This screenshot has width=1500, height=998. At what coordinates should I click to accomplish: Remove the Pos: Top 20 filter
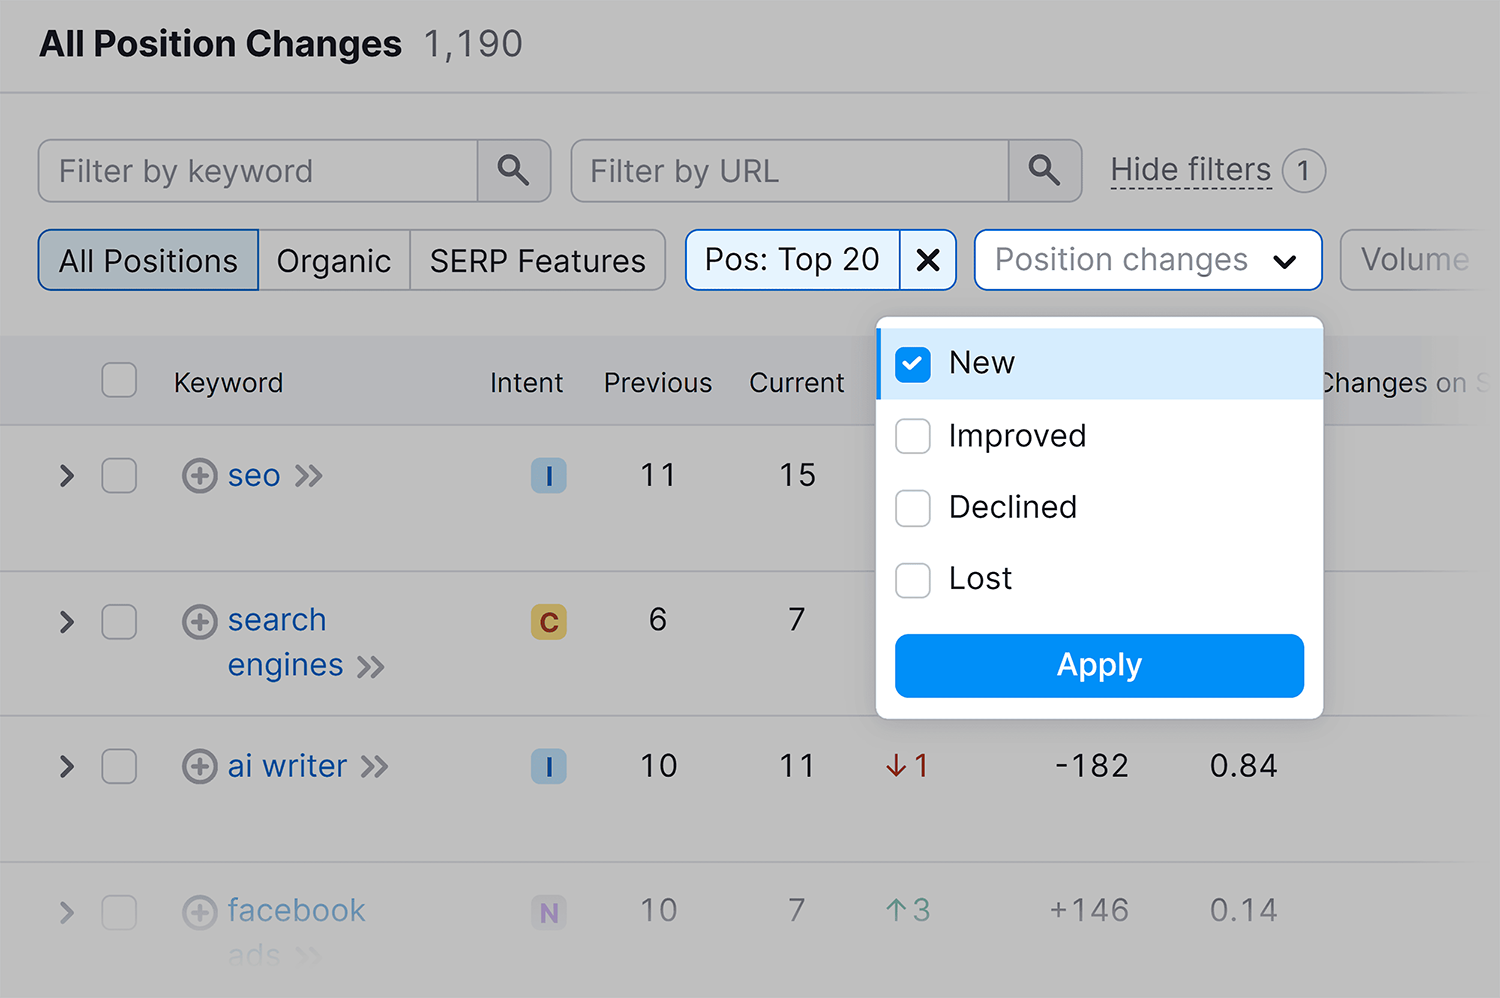[x=928, y=260]
